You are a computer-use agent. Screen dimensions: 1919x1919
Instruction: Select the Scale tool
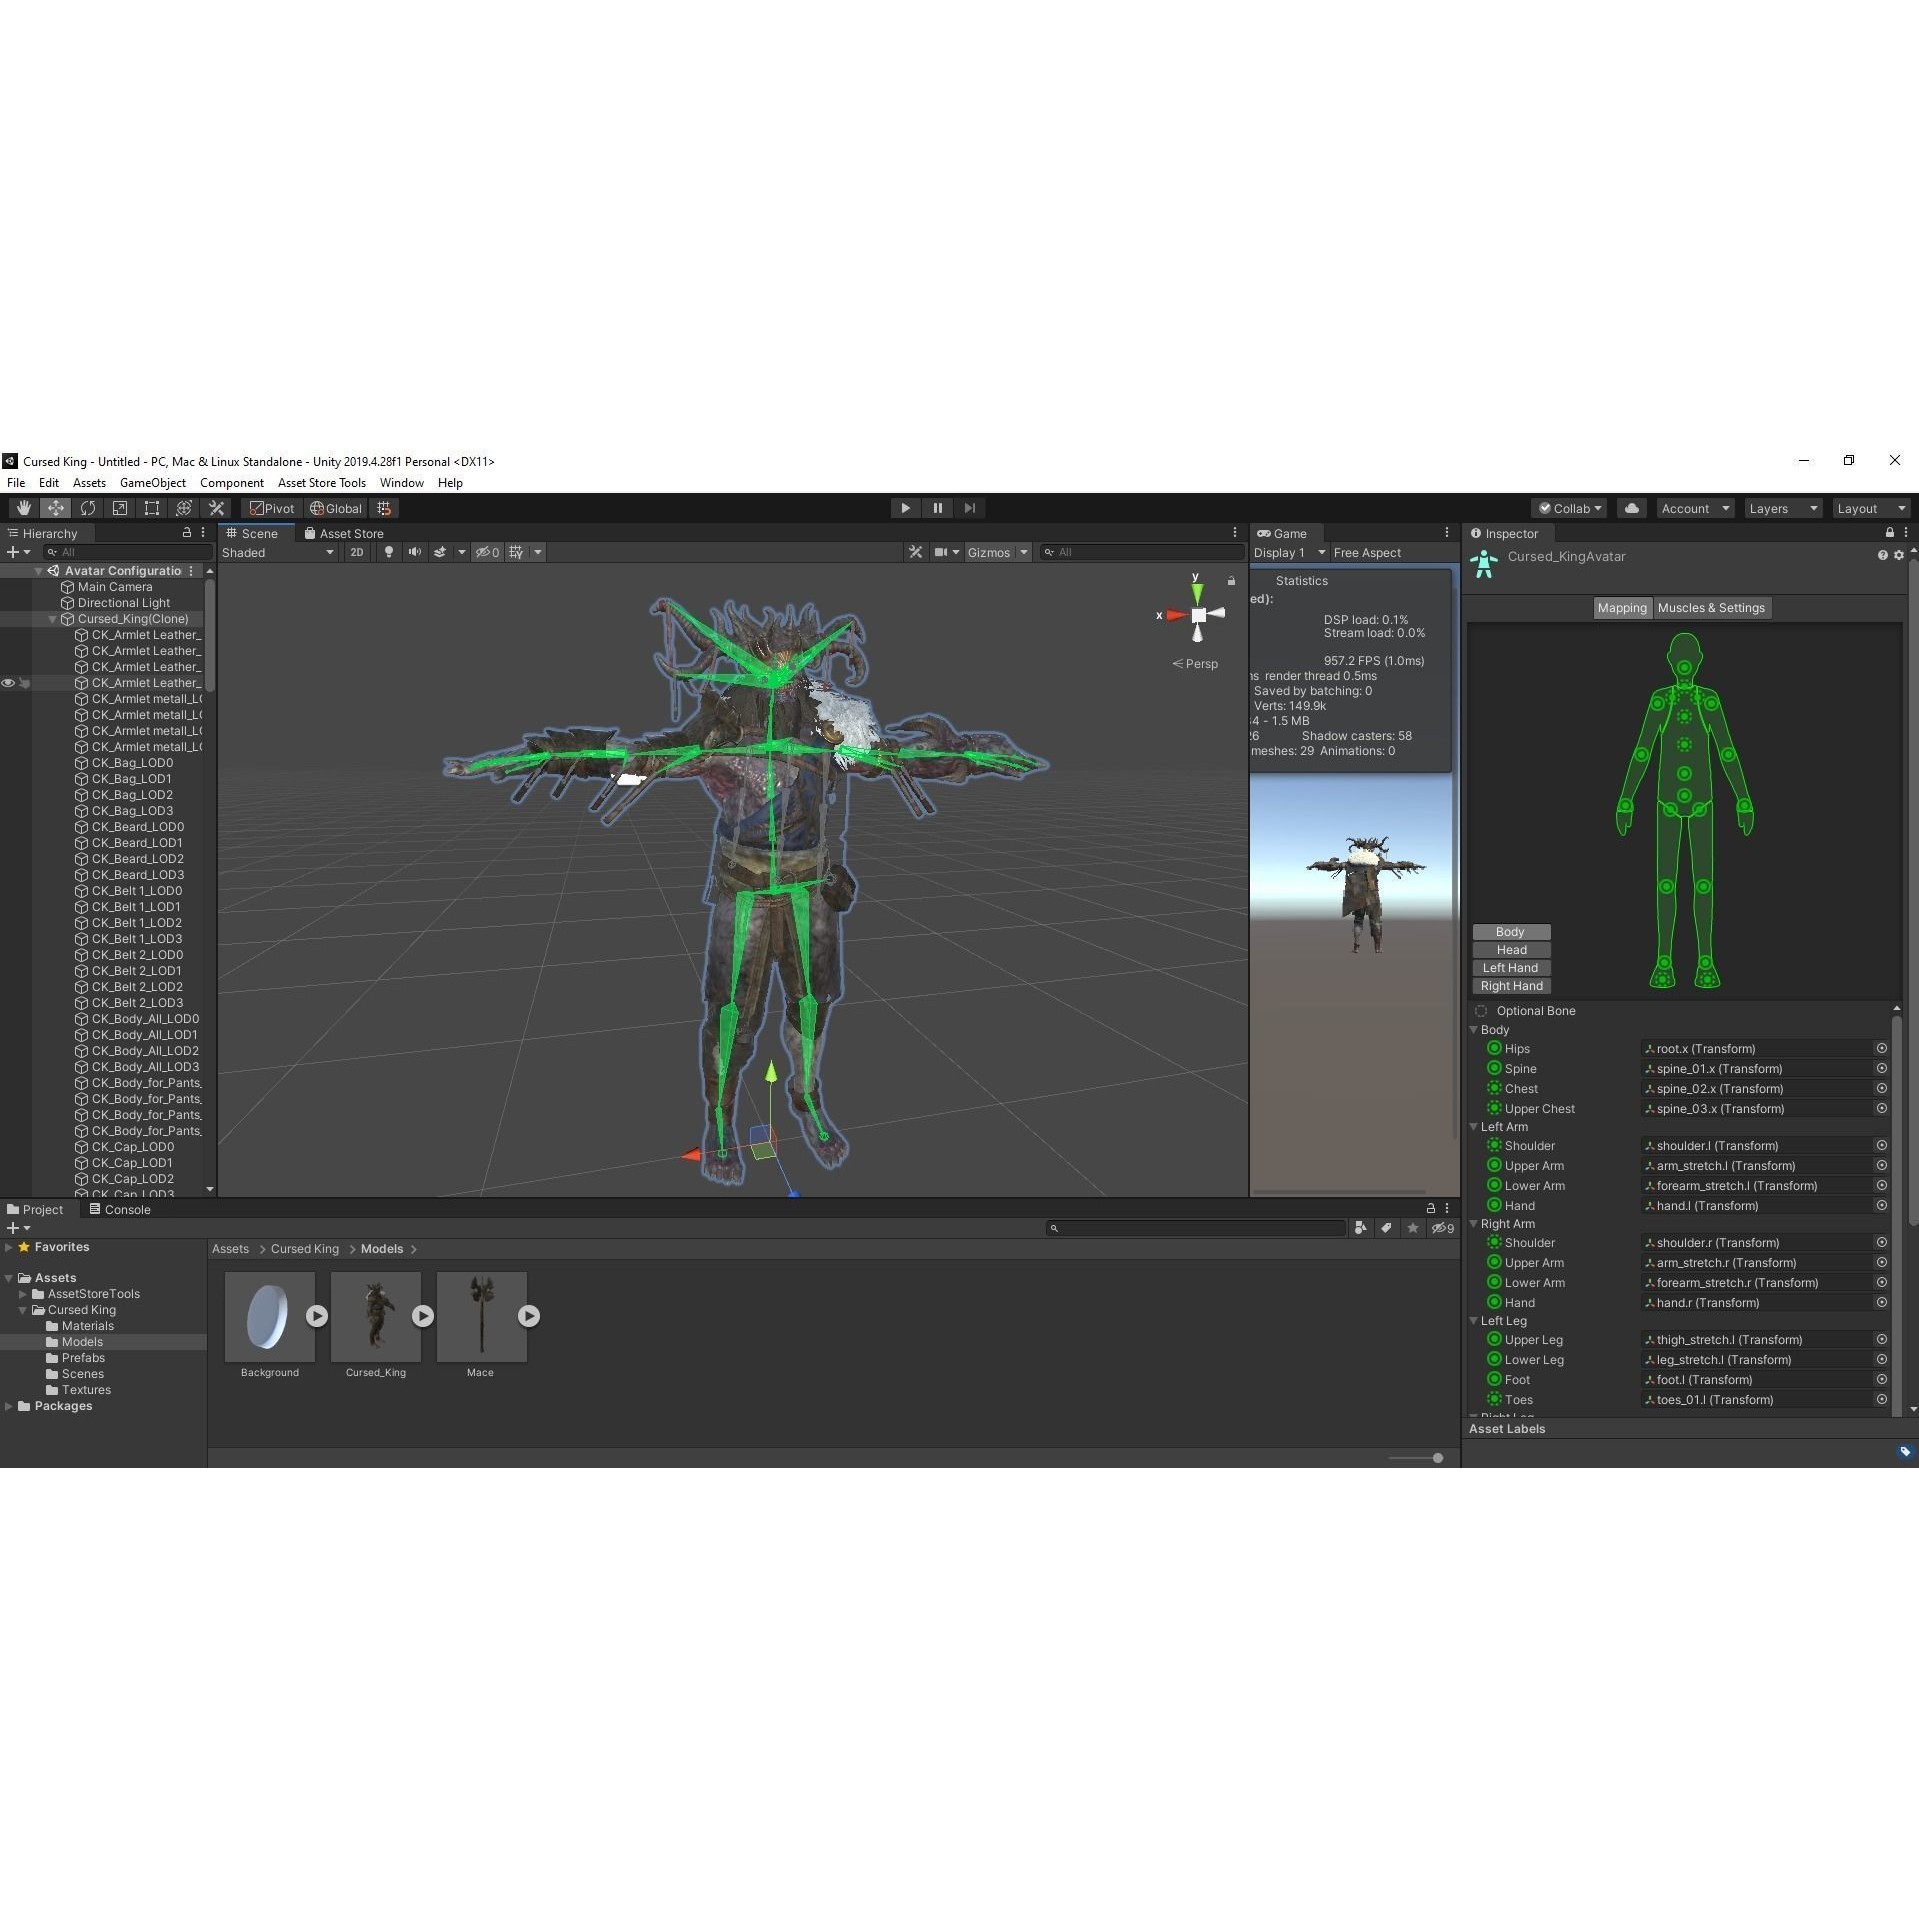(x=120, y=508)
